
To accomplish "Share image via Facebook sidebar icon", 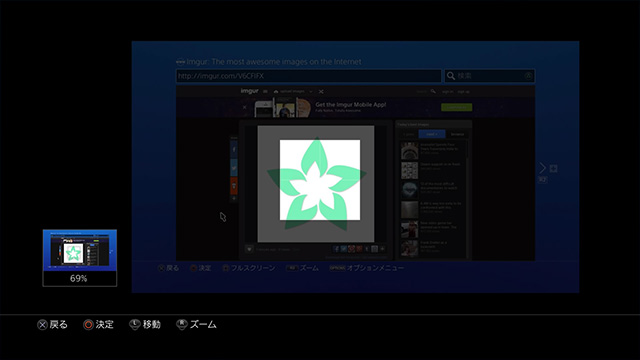I will coord(234,150).
